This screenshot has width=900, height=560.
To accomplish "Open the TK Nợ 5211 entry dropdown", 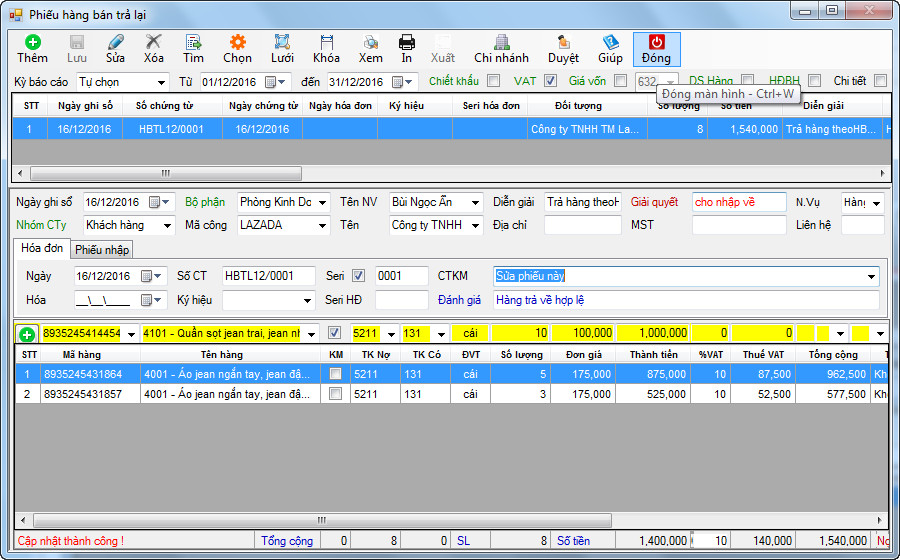I will (x=391, y=333).
